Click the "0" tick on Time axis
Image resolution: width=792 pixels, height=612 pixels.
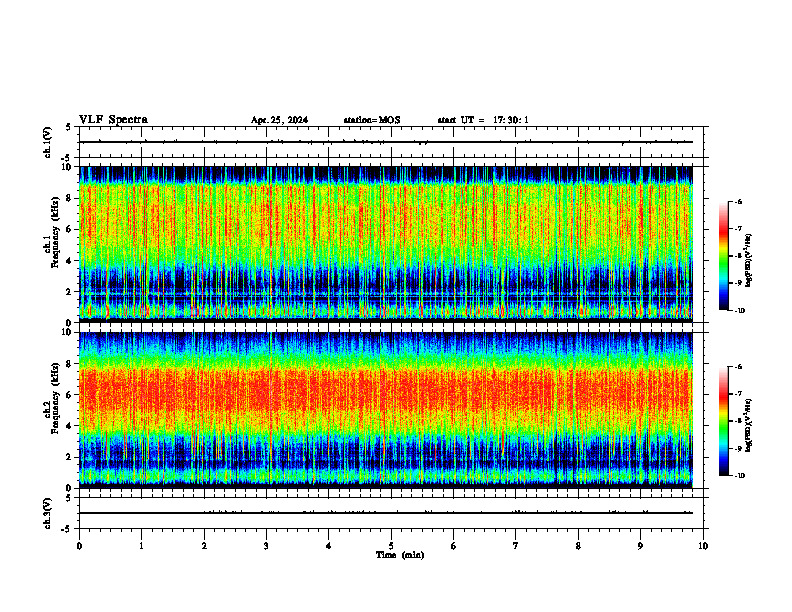(x=79, y=546)
